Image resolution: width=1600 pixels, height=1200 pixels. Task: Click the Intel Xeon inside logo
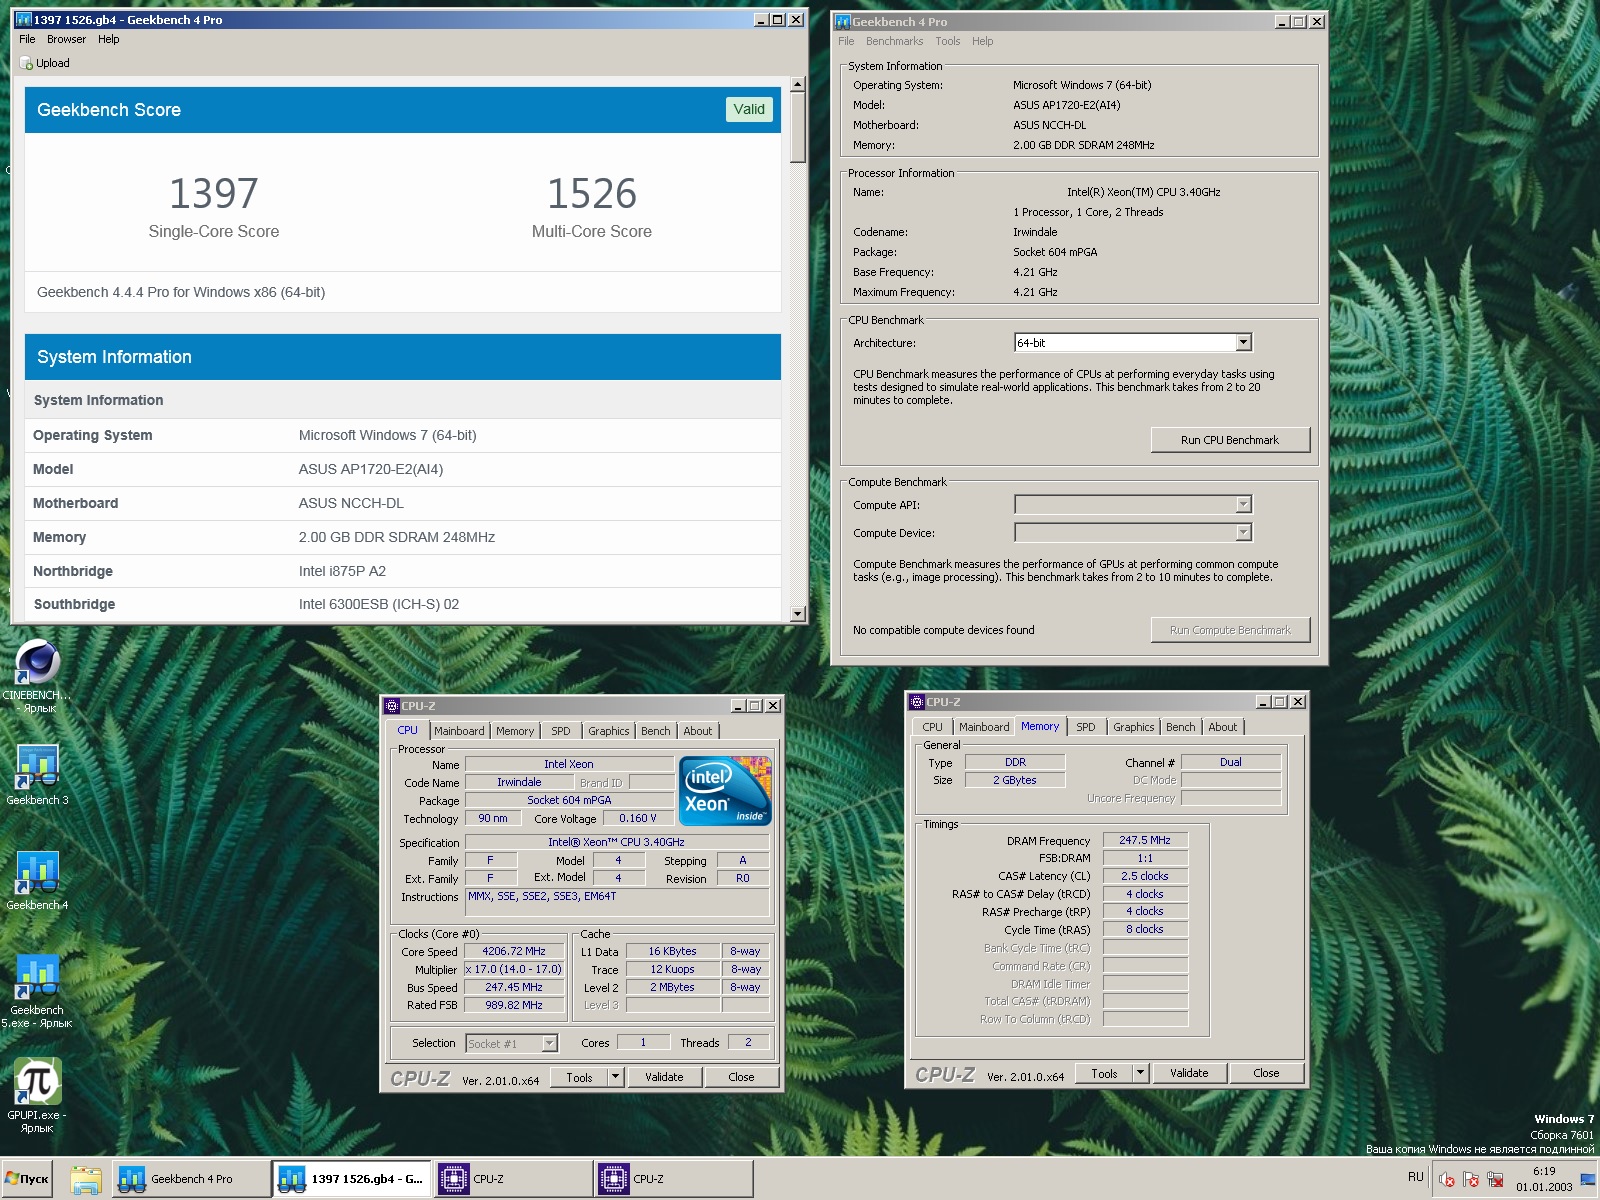(725, 790)
